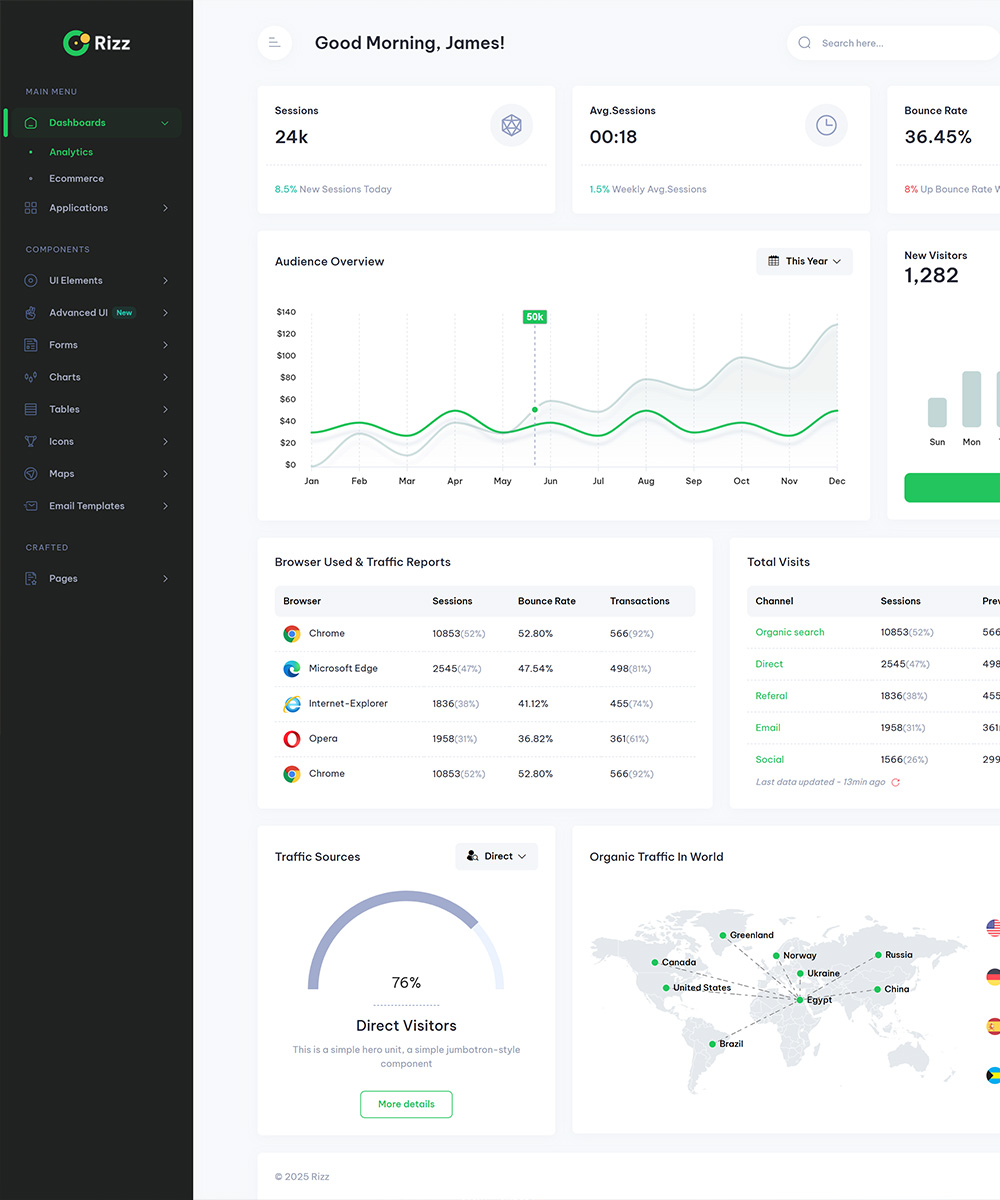Click the 50k marker on Audience chart
Image resolution: width=1000 pixels, height=1200 pixels.
click(535, 317)
